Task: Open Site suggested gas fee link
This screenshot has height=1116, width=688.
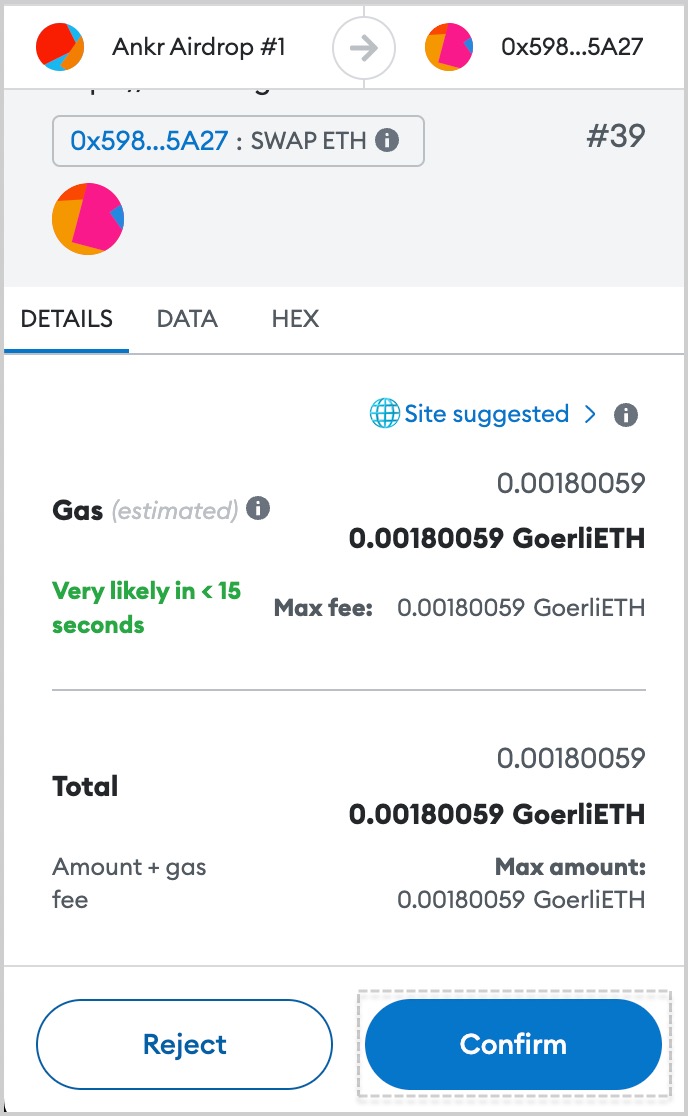Action: (486, 414)
